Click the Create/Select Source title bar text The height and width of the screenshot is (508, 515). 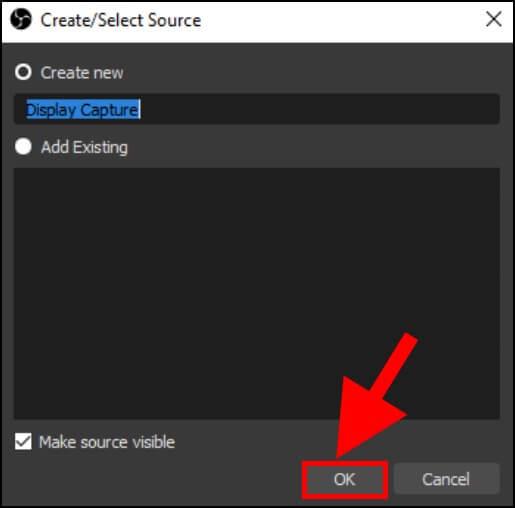[x=121, y=20]
